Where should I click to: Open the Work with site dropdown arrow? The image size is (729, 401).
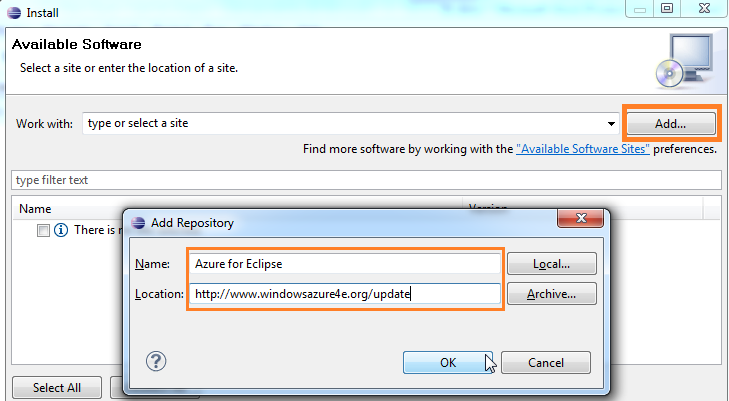point(611,124)
